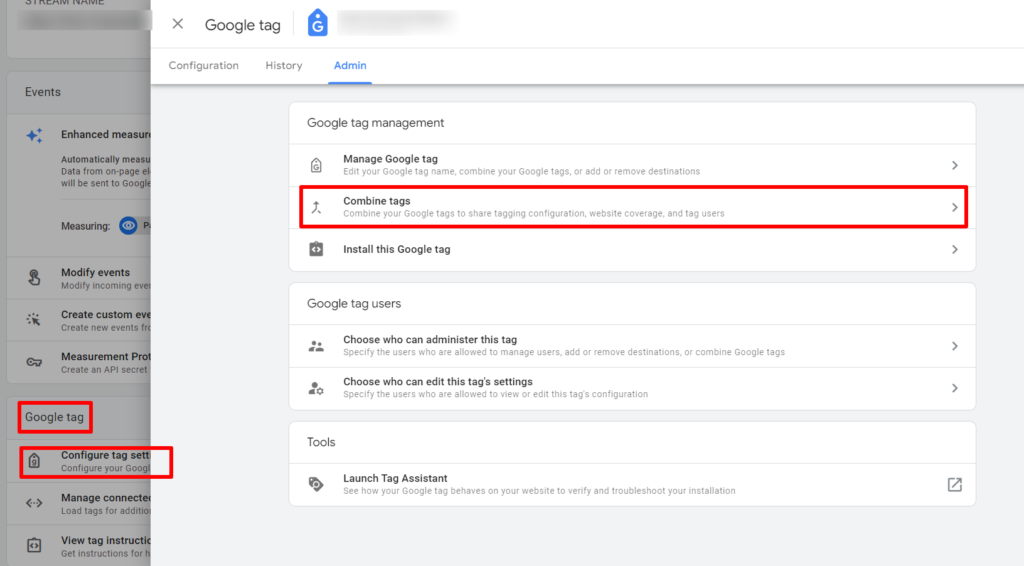
Task: Open Measurement Protocol API secrets row
Action: coord(79,362)
